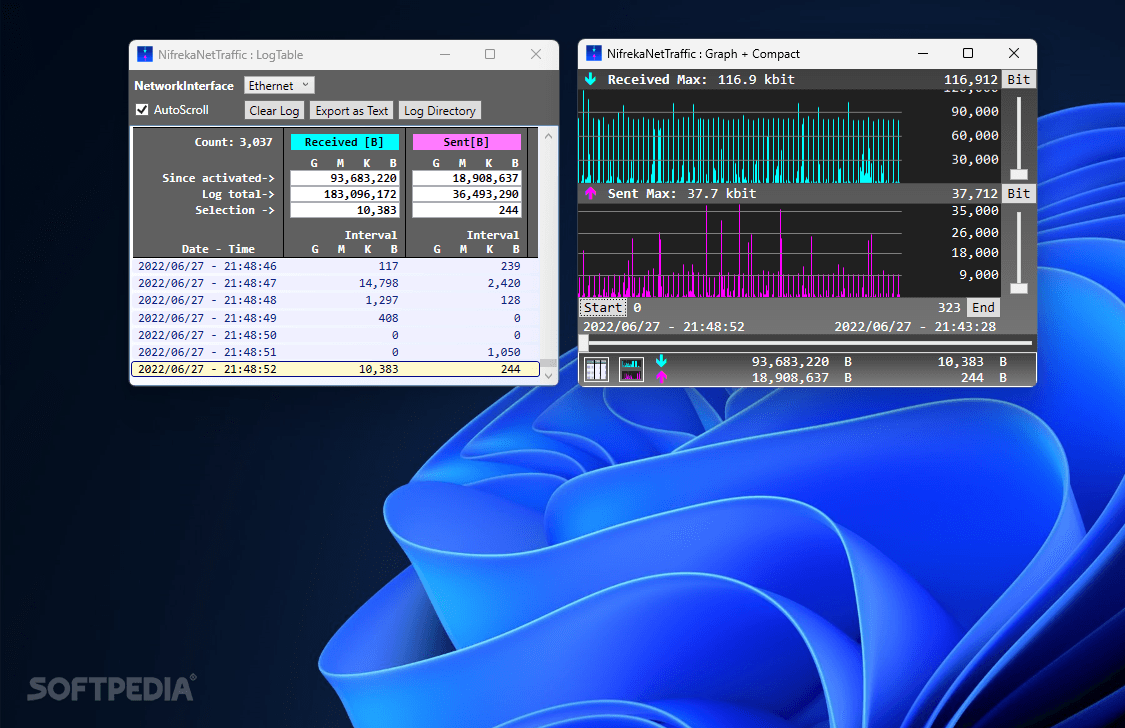The image size is (1125, 728).
Task: Click the magenta Sent traffic graph area
Action: [x=739, y=250]
